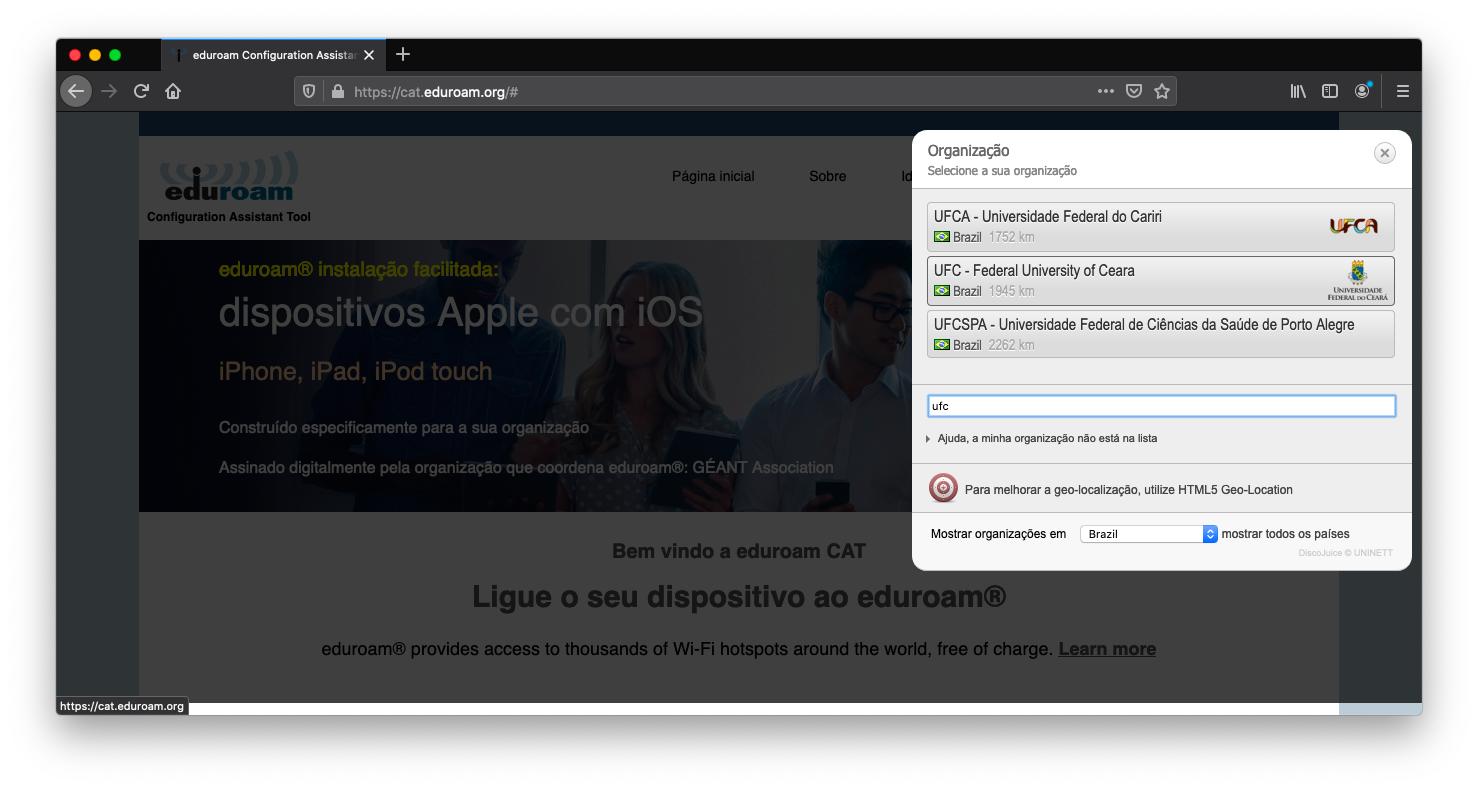Open the 'Página inicial' menu item
This screenshot has height=789, width=1478.
(x=713, y=176)
